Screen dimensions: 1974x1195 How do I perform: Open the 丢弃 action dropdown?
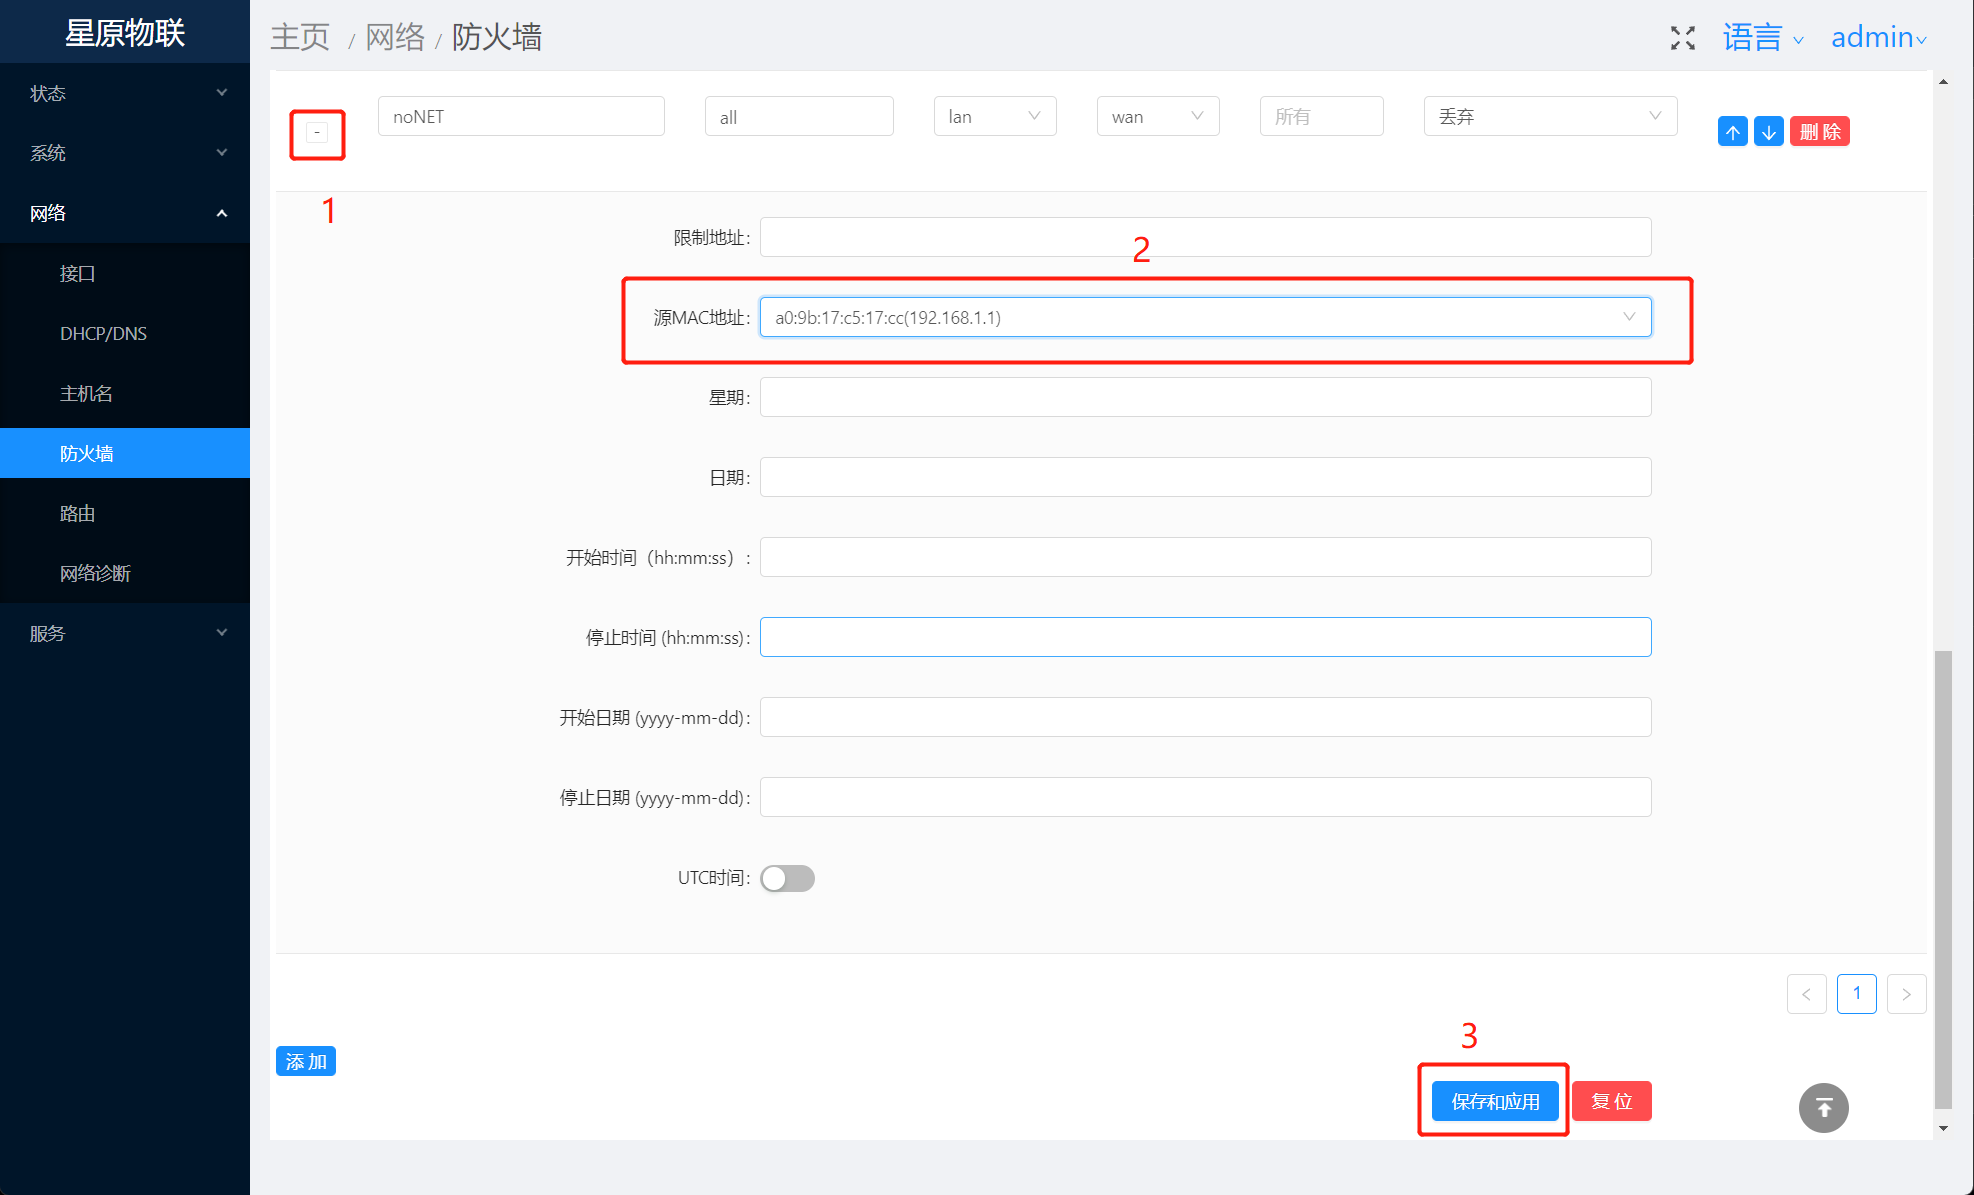pos(1549,117)
